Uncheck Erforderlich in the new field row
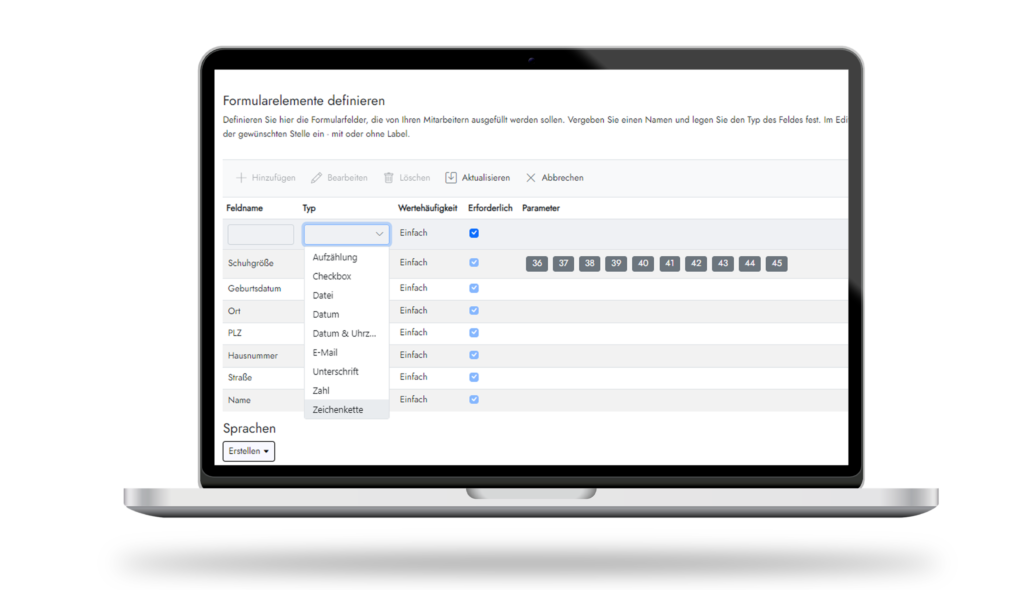 [x=474, y=233]
